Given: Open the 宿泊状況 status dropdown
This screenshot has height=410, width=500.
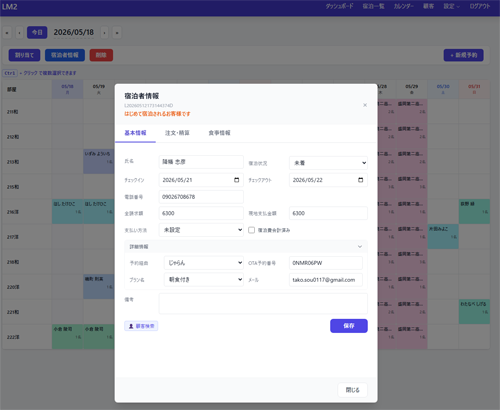Looking at the screenshot, I should pos(328,163).
